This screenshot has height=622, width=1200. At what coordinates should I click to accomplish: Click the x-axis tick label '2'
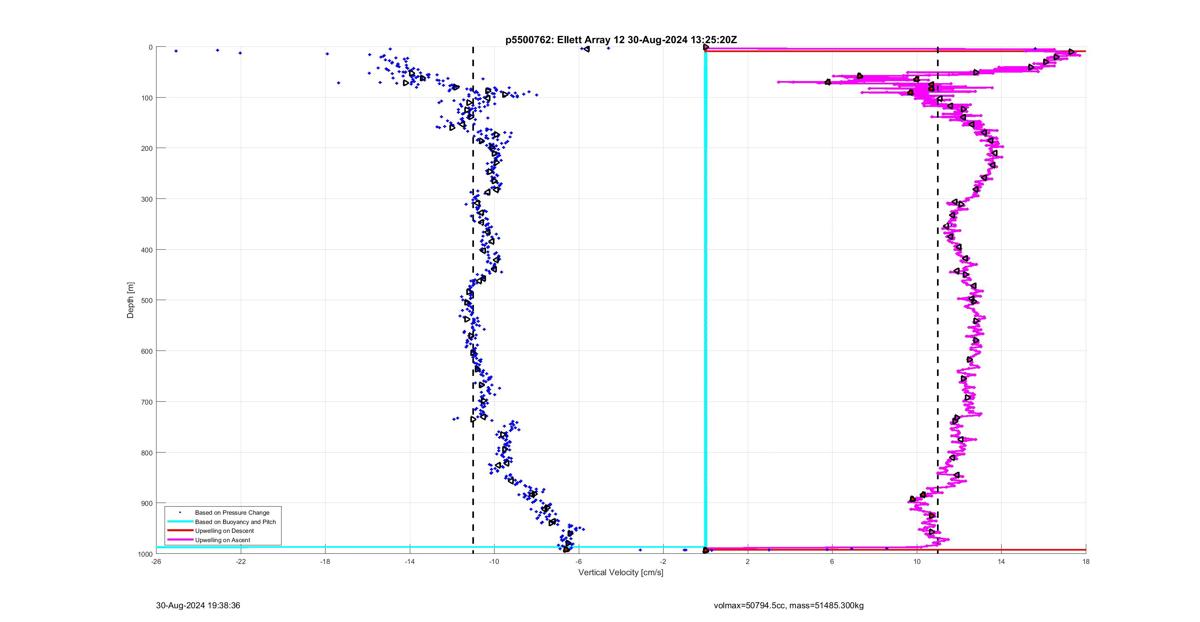click(x=748, y=561)
